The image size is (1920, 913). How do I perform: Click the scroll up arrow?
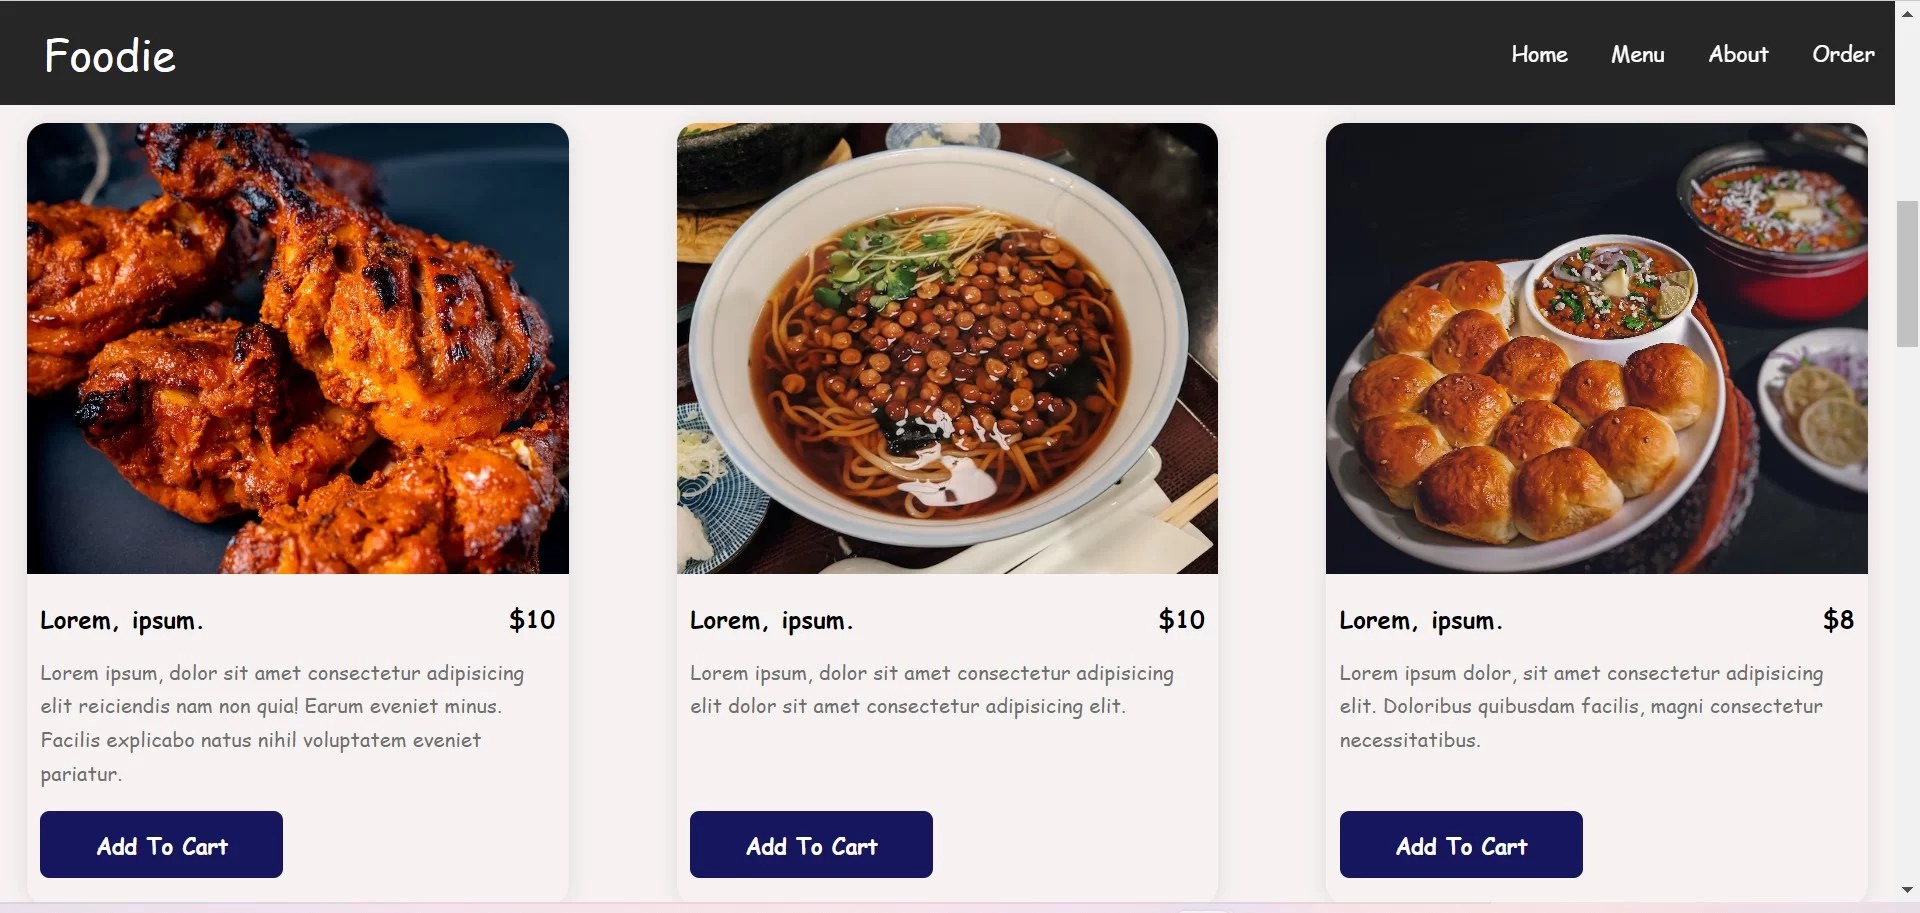pos(1906,12)
